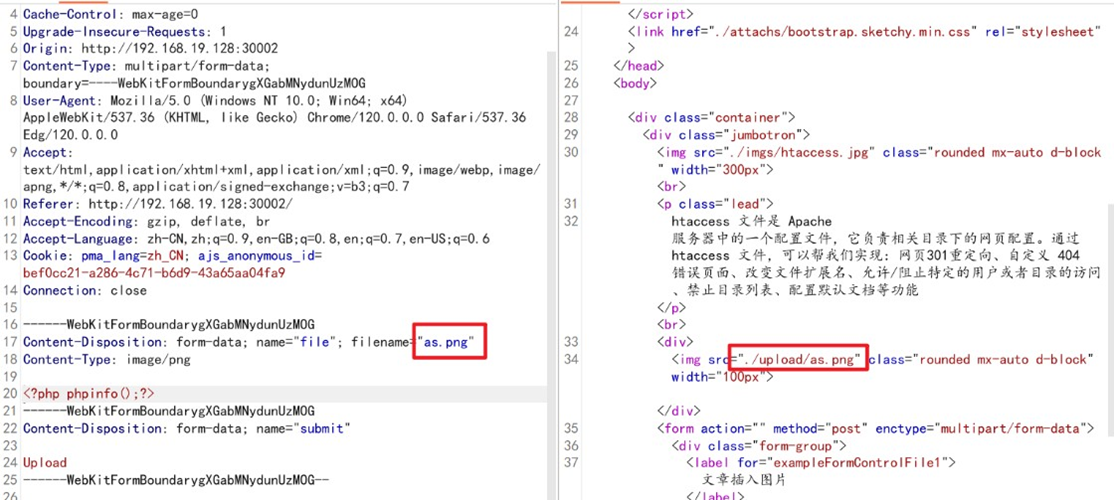The height and width of the screenshot is (500, 1114).
Task: Click the <body> tag on line 26
Action: [x=634, y=83]
